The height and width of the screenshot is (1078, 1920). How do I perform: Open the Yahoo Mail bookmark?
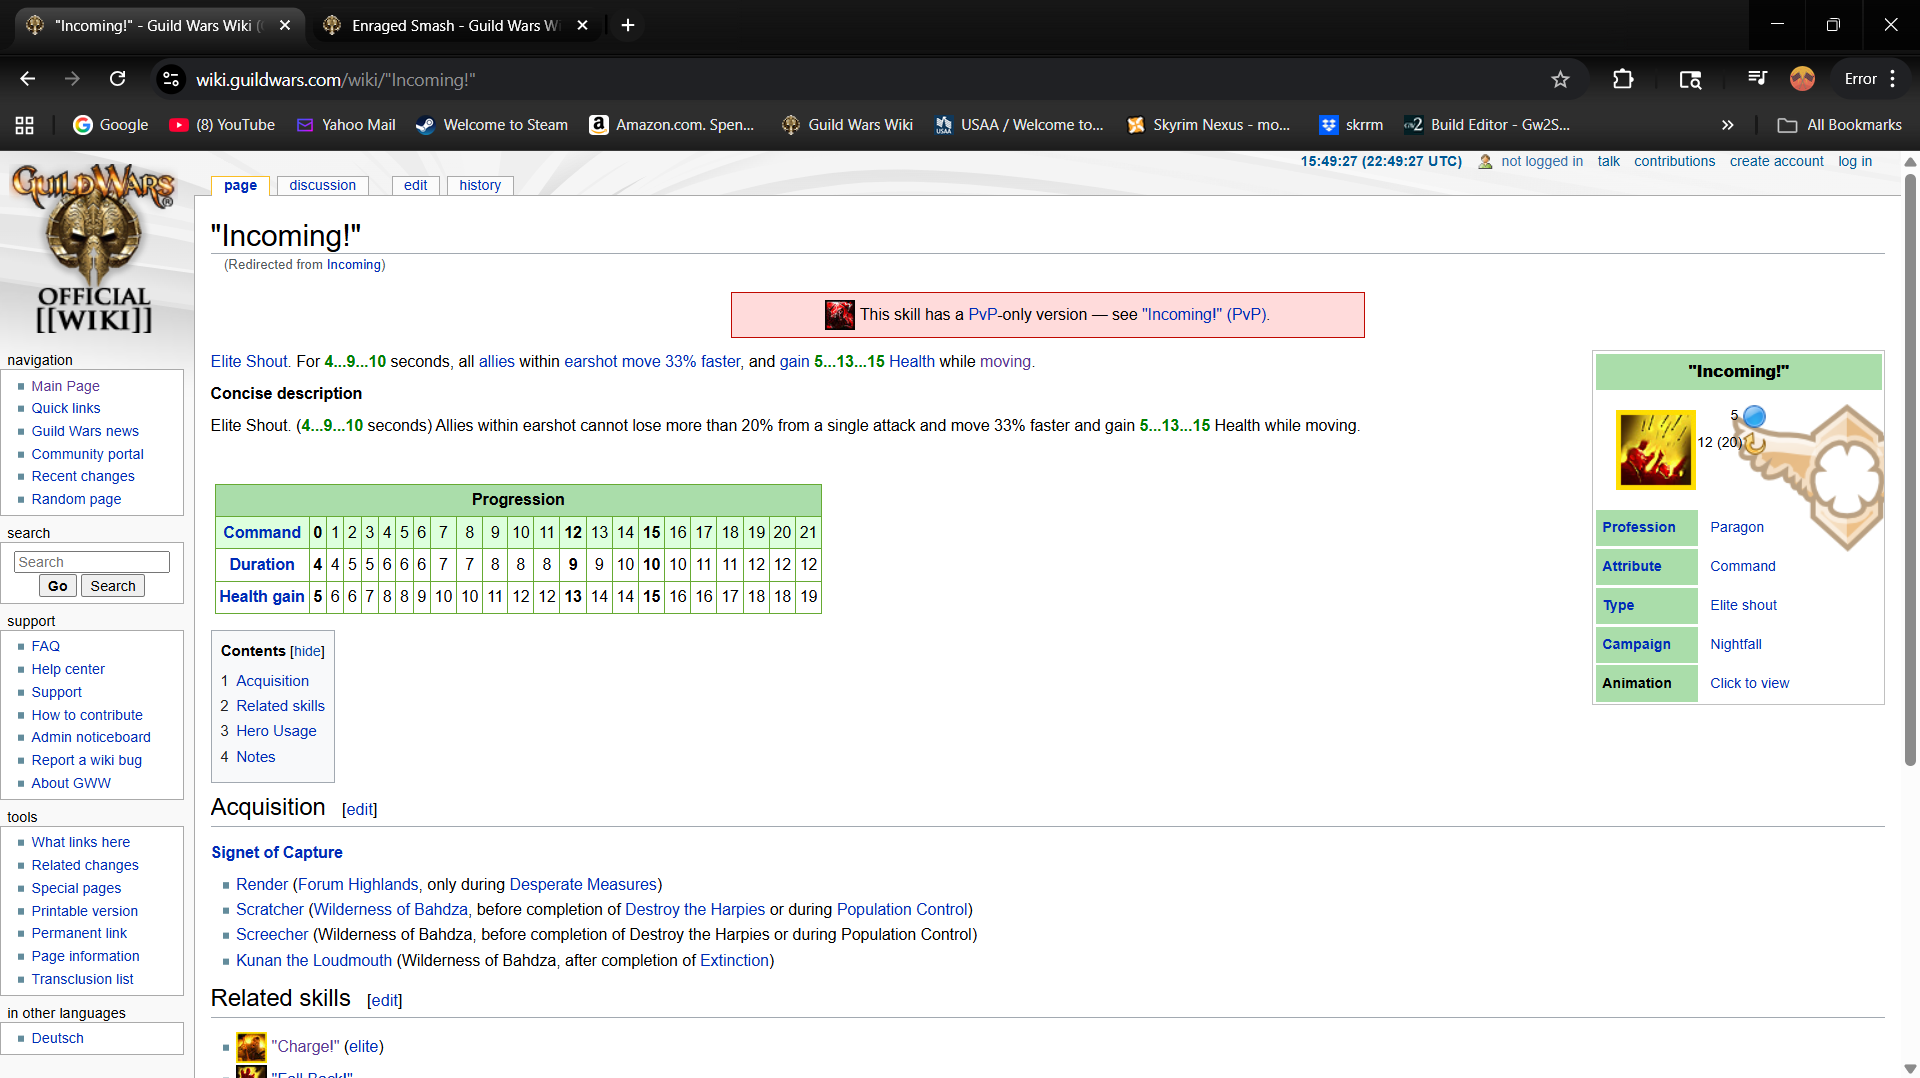pos(346,125)
